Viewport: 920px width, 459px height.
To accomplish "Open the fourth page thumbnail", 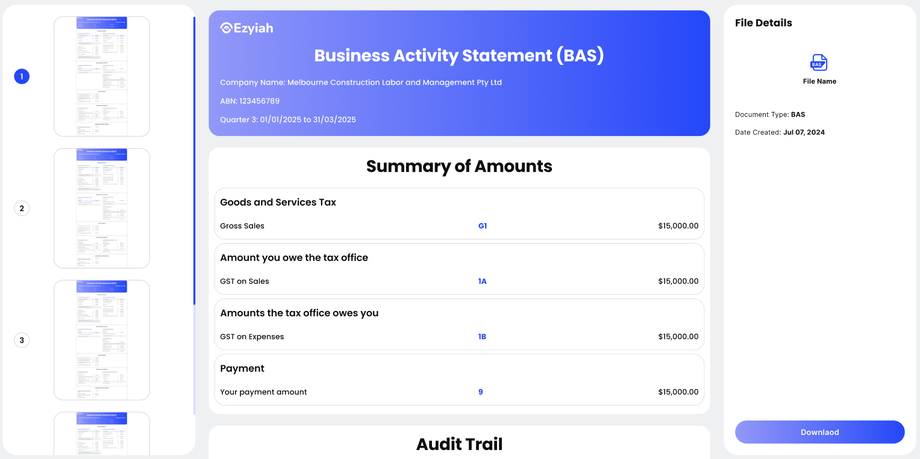I will click(x=102, y=433).
